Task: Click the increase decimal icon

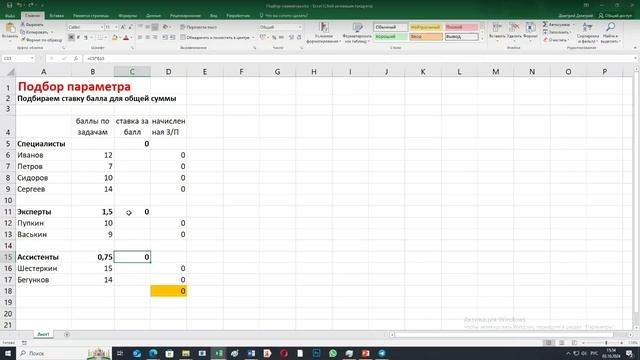Action: (291, 38)
